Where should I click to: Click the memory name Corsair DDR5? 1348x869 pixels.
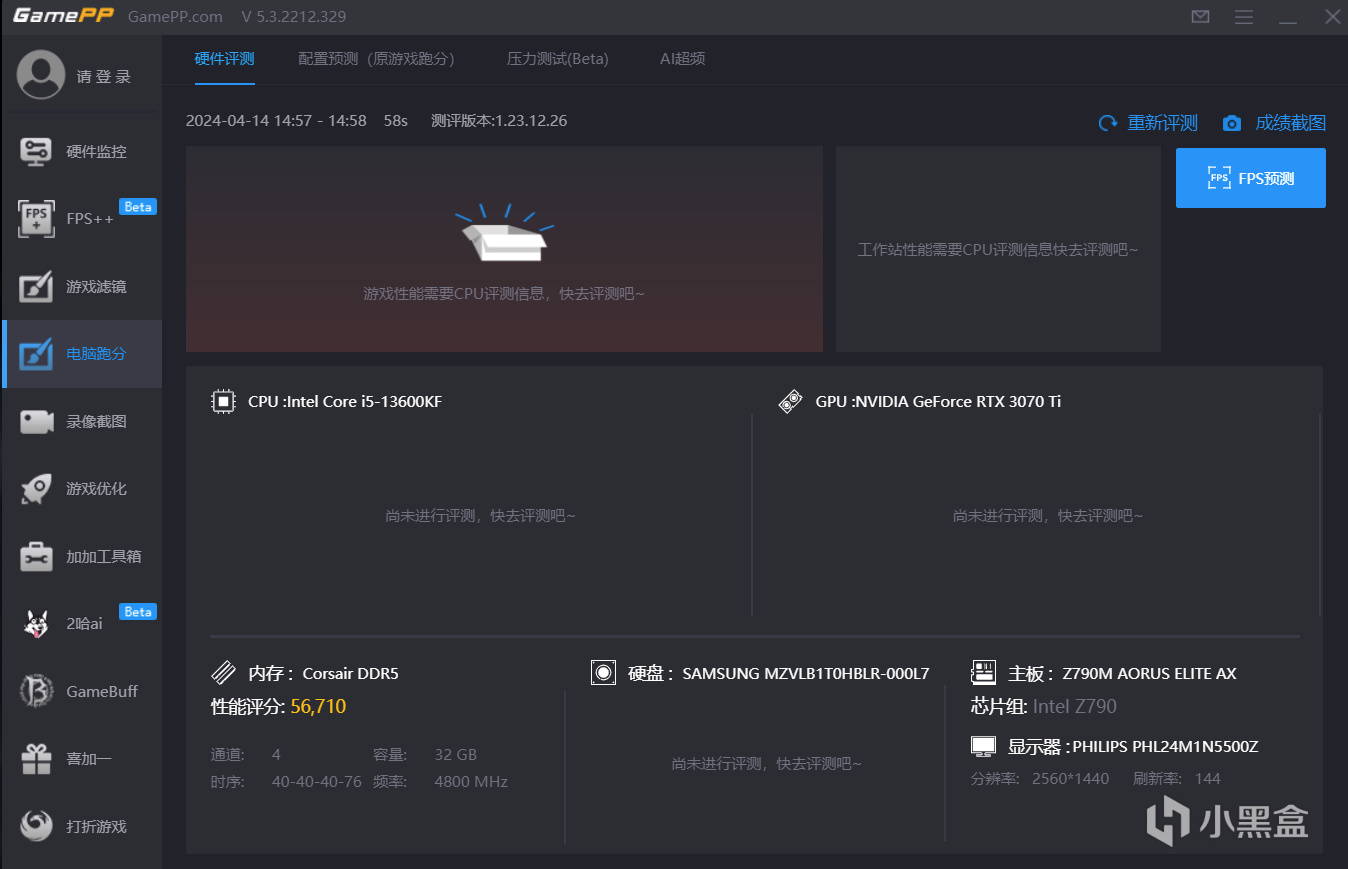pos(351,674)
